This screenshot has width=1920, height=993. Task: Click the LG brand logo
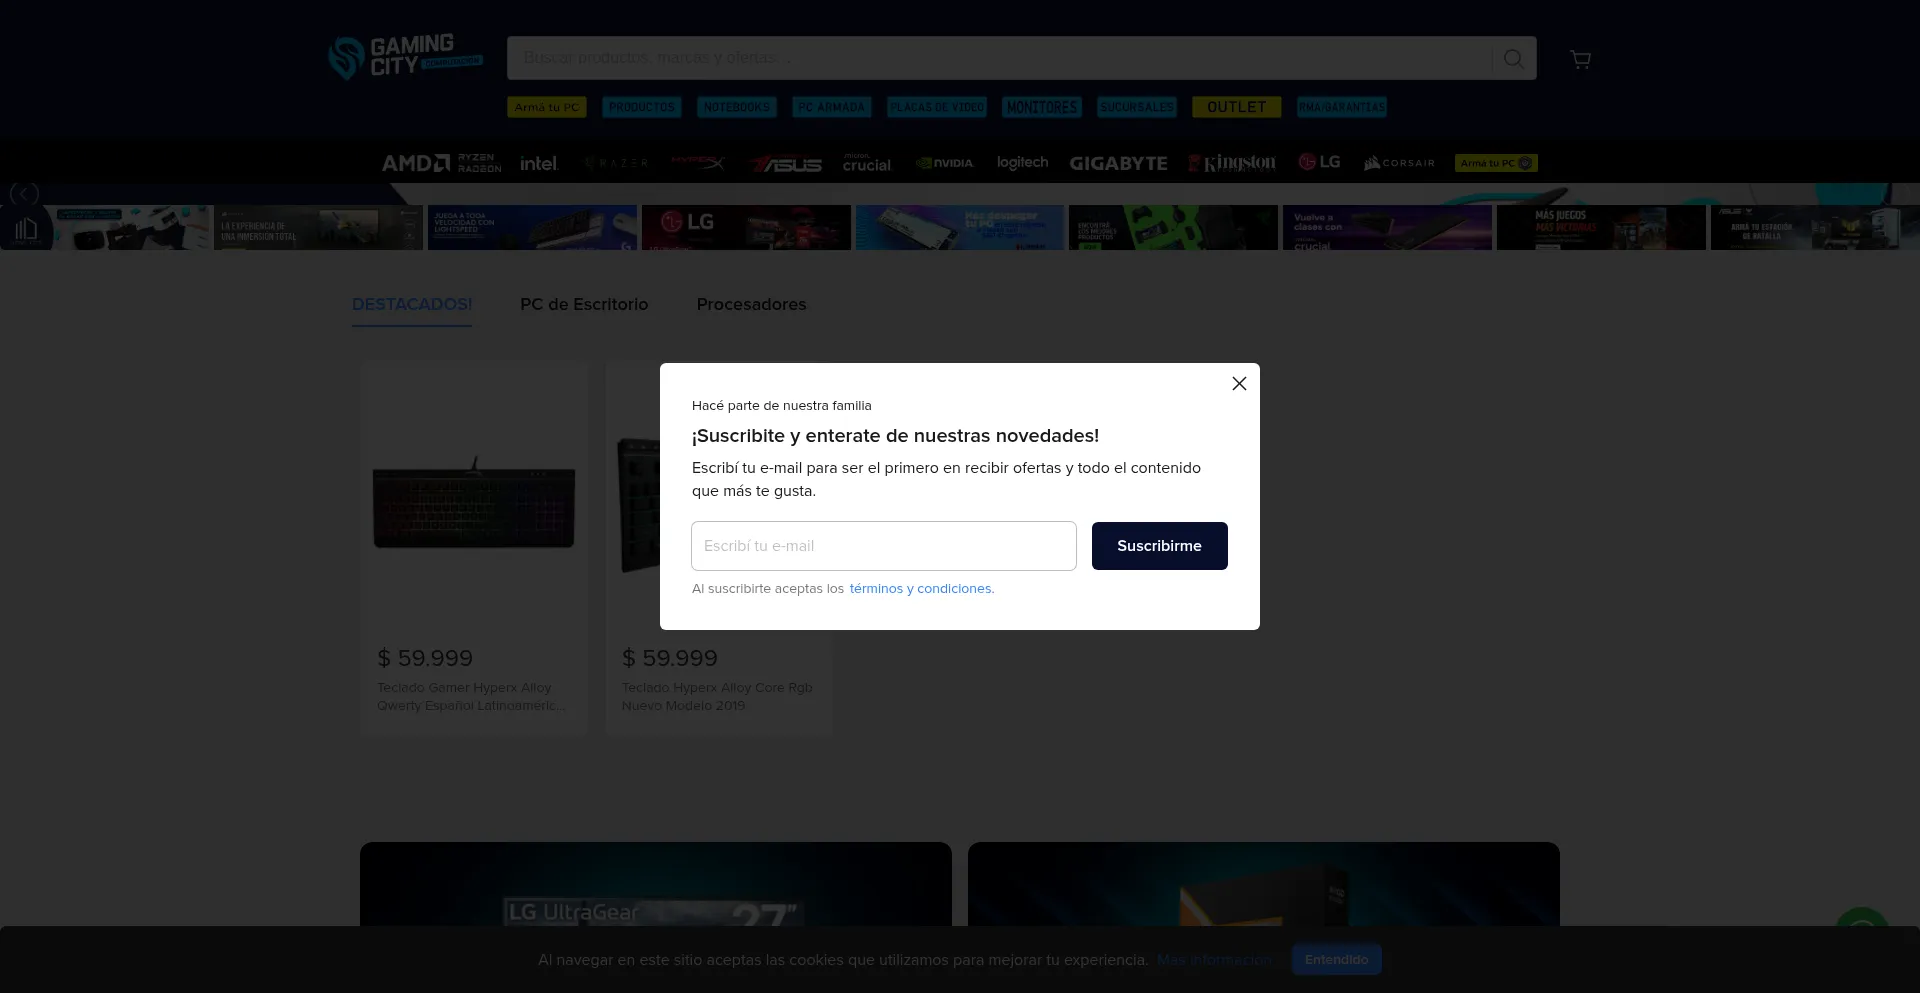(1319, 162)
